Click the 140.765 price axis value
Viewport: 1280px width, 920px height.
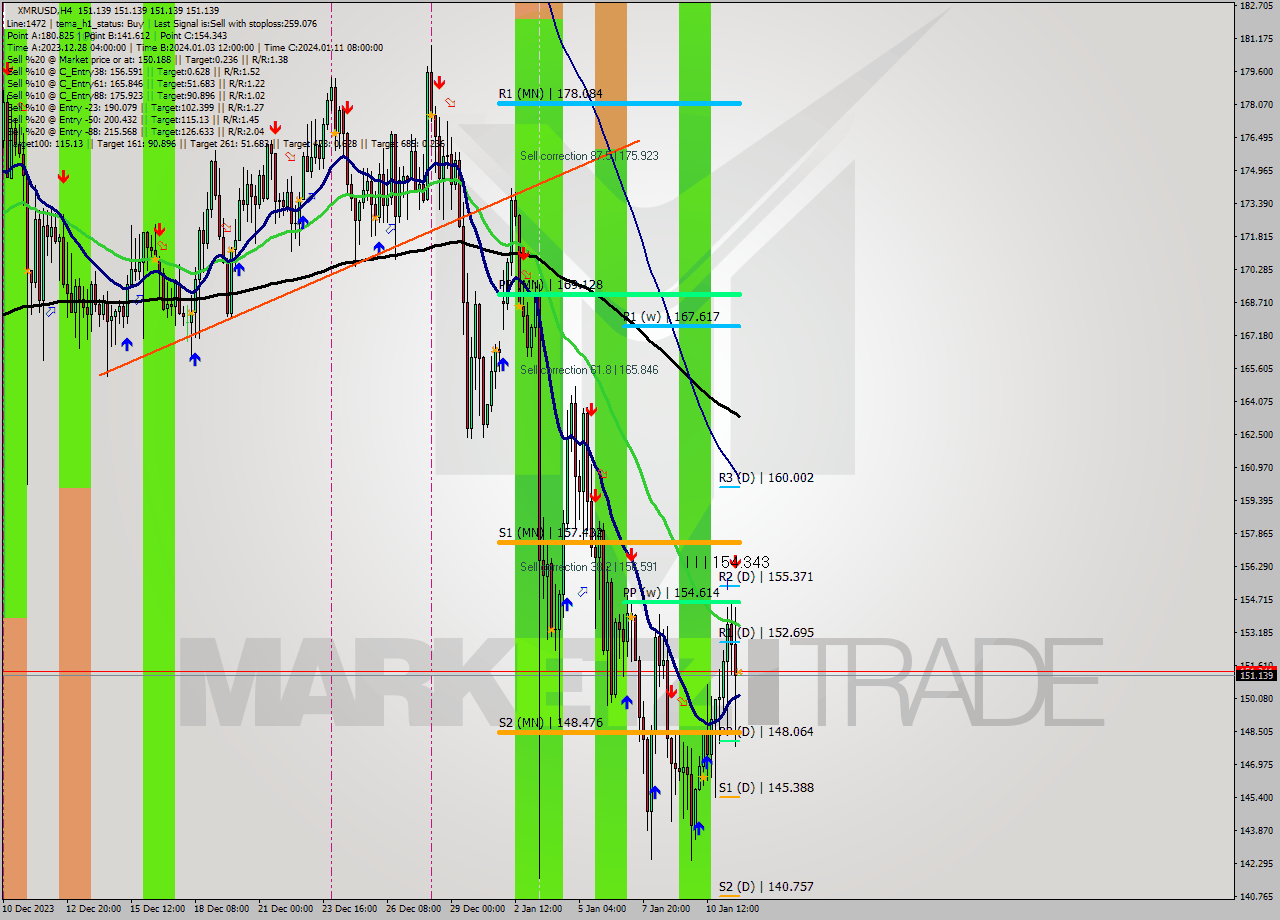pos(1256,897)
